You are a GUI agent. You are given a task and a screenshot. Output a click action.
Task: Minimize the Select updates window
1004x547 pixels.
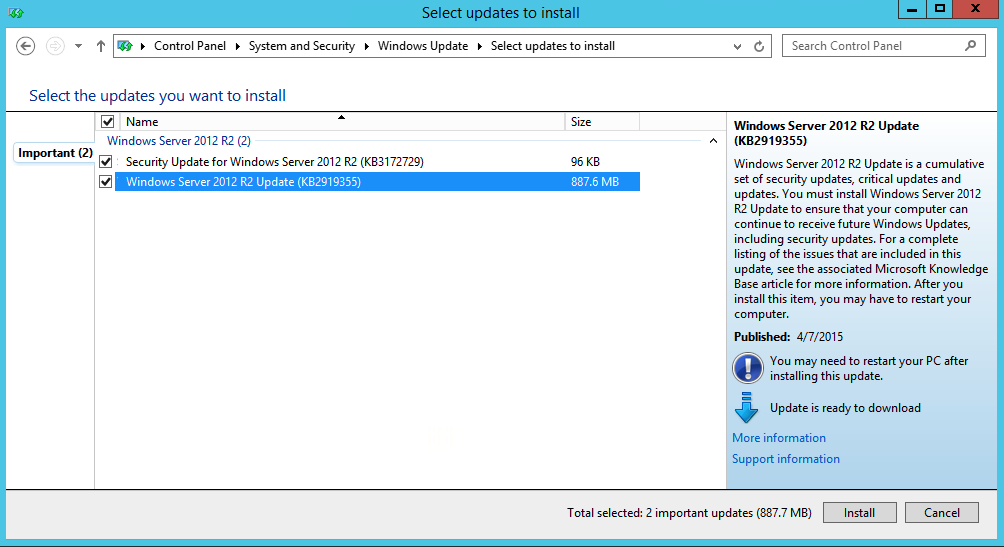912,9
